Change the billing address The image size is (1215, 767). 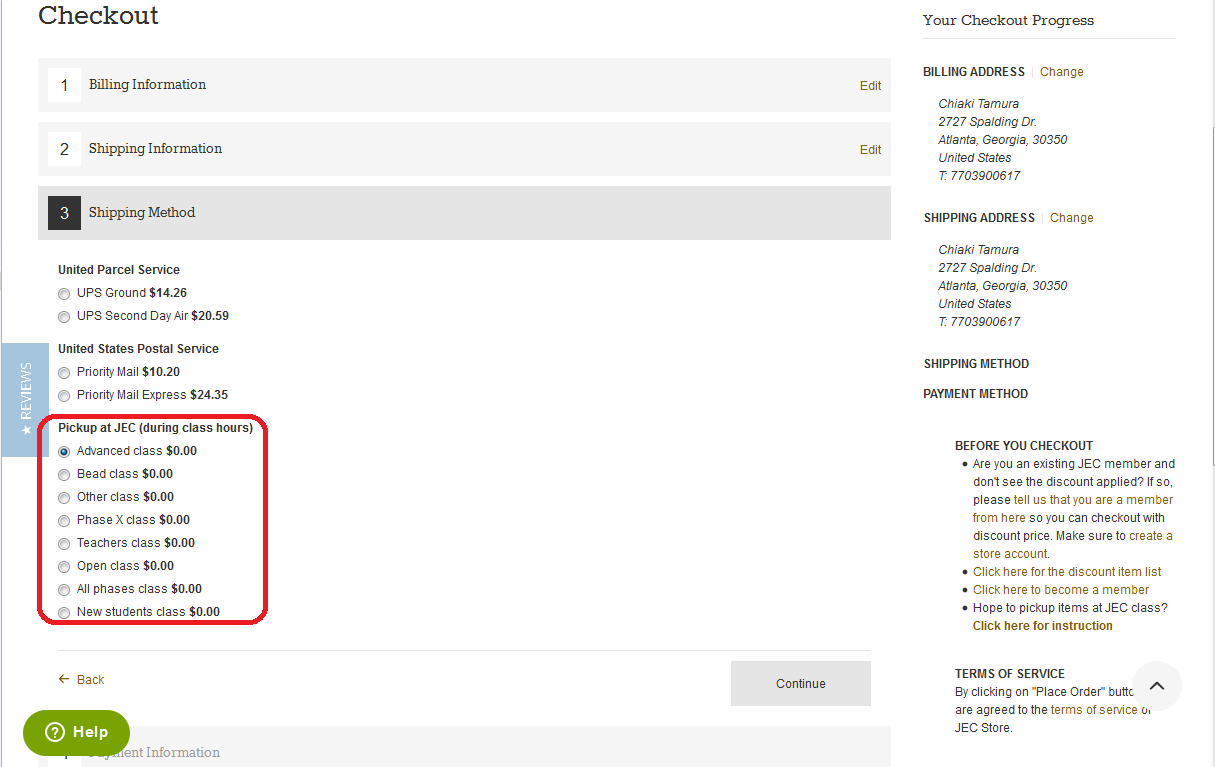click(1061, 72)
